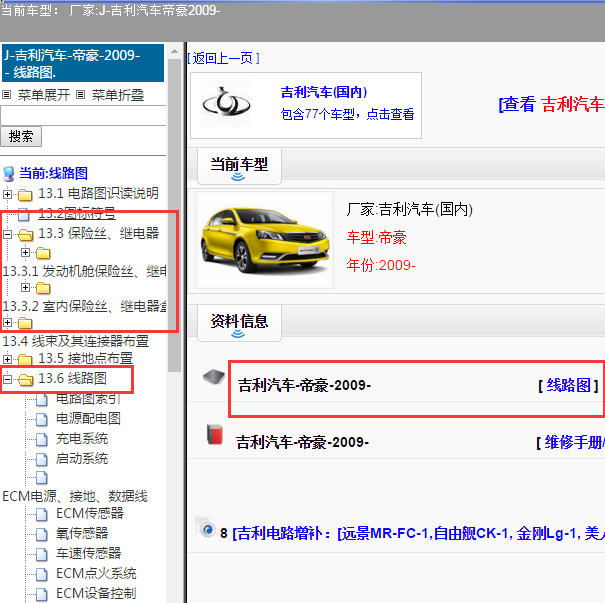Select 13.3.1 发动机舱保险丝 tree item
The width and height of the screenshot is (605, 603).
[x=84, y=271]
